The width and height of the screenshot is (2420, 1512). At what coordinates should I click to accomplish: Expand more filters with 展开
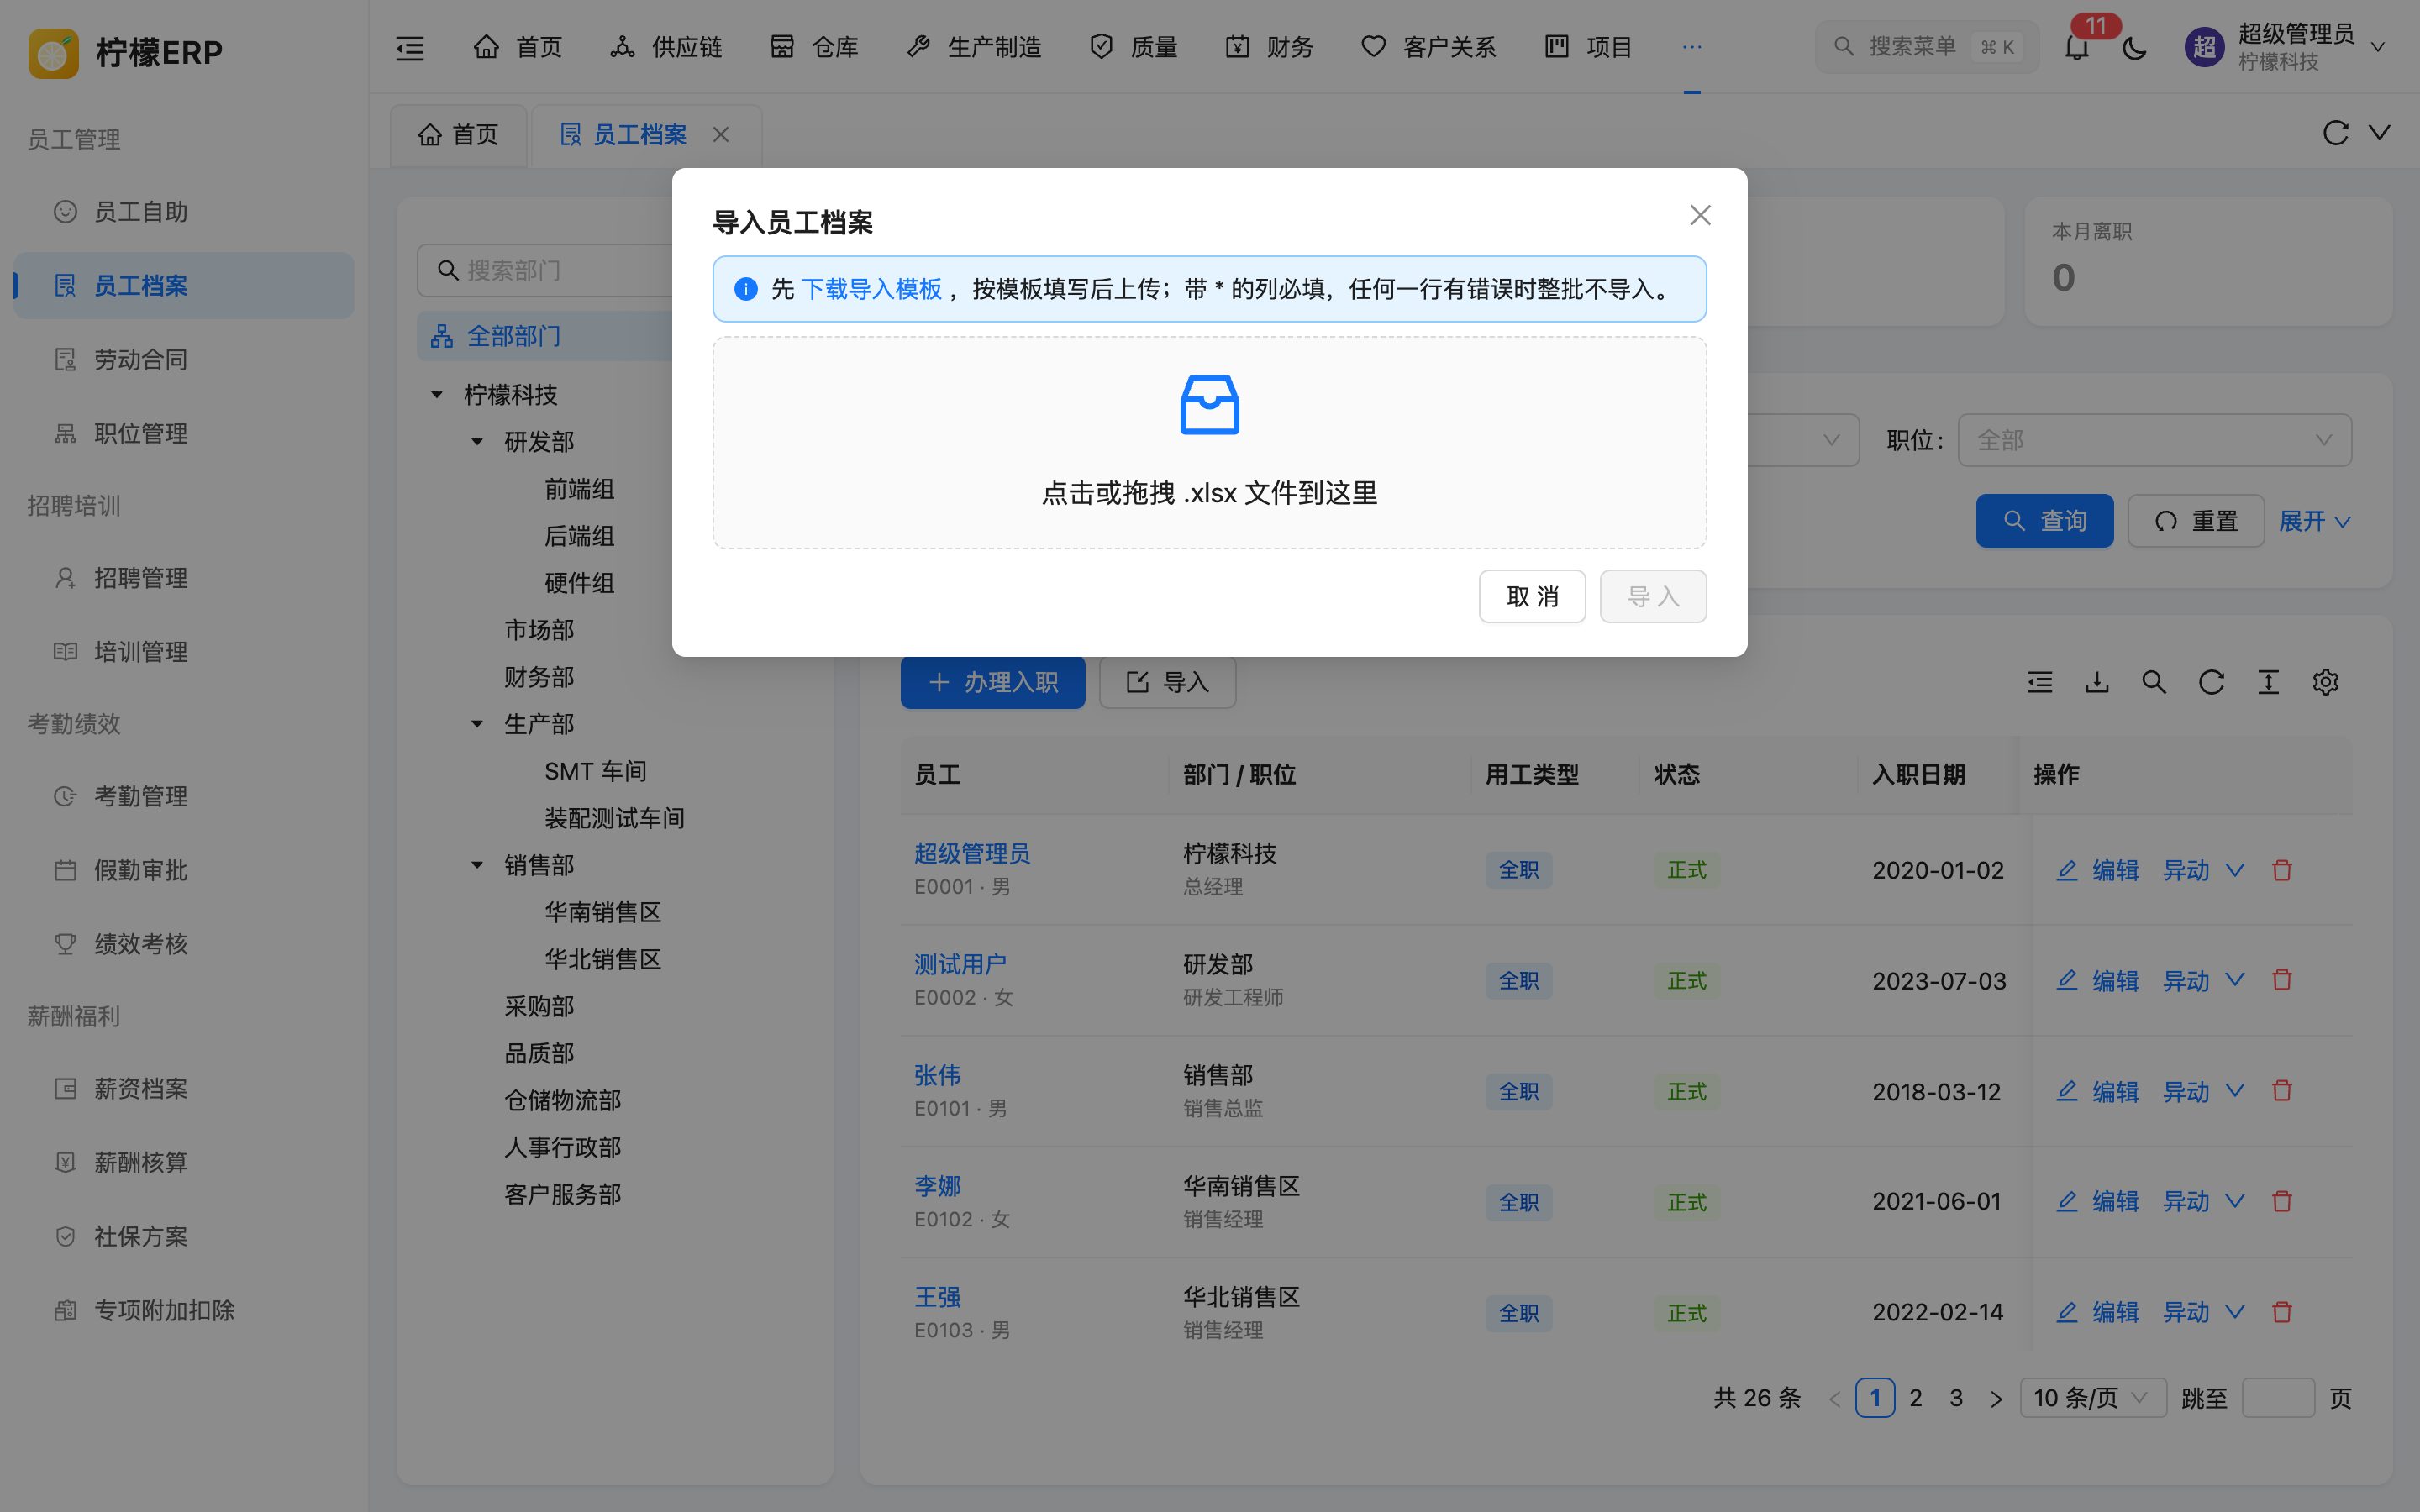pyautogui.click(x=2314, y=521)
